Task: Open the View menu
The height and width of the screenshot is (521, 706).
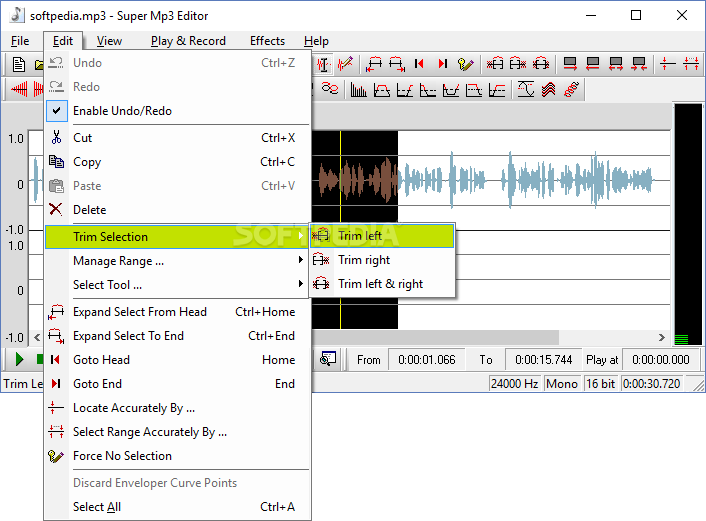Action: click(109, 41)
